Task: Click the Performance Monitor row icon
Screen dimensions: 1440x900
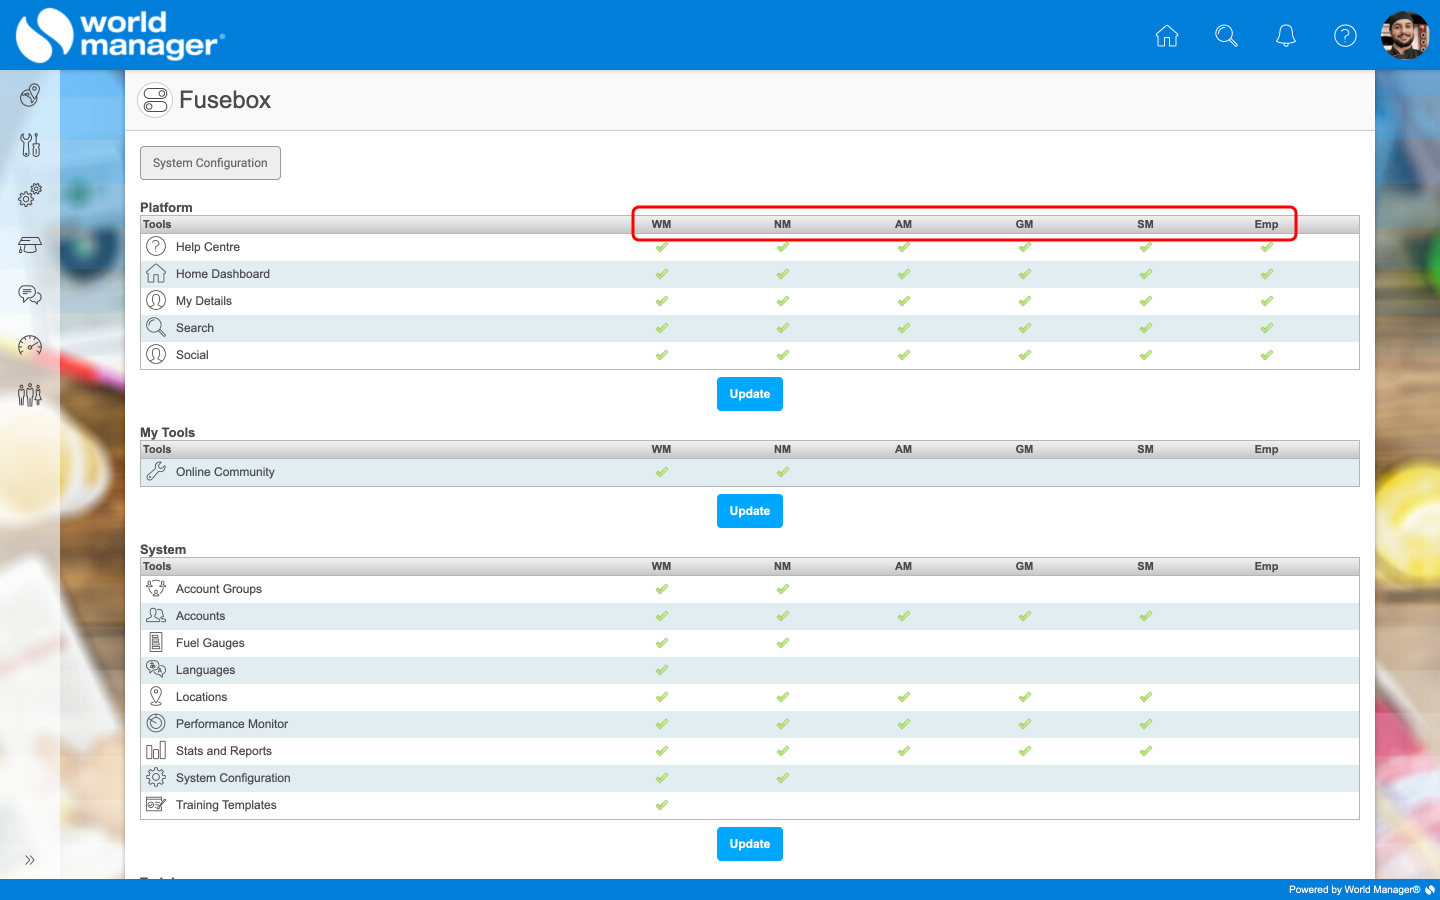Action: [156, 724]
